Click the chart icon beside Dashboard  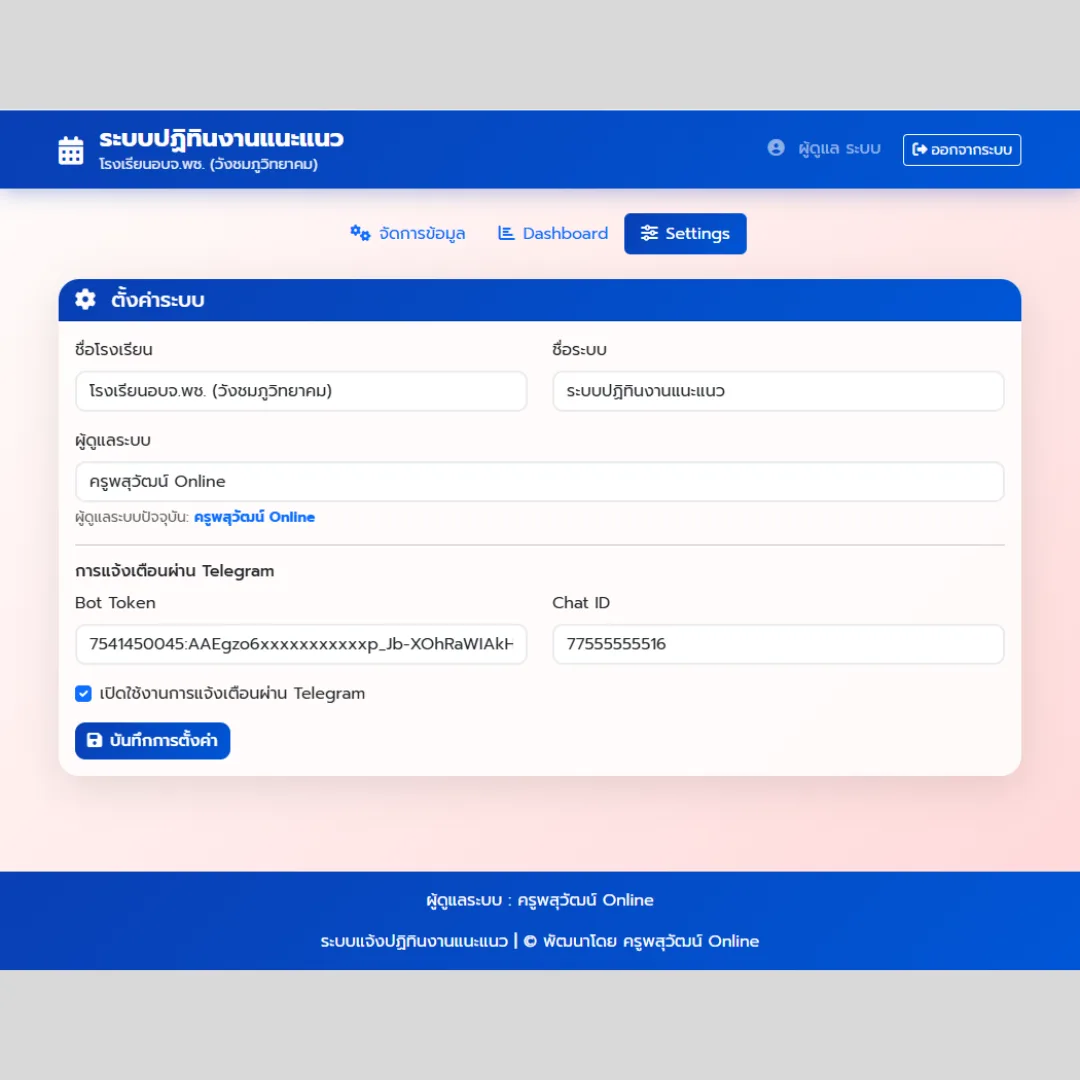coord(506,233)
